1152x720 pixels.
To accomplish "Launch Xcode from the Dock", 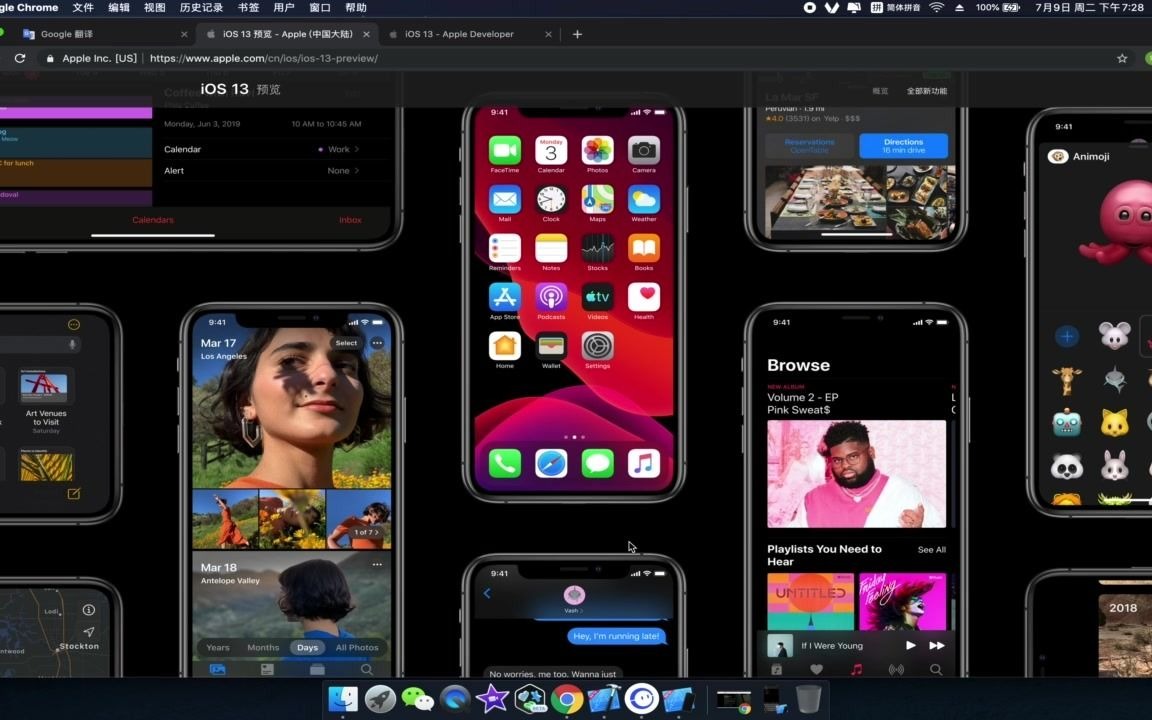I will (604, 698).
